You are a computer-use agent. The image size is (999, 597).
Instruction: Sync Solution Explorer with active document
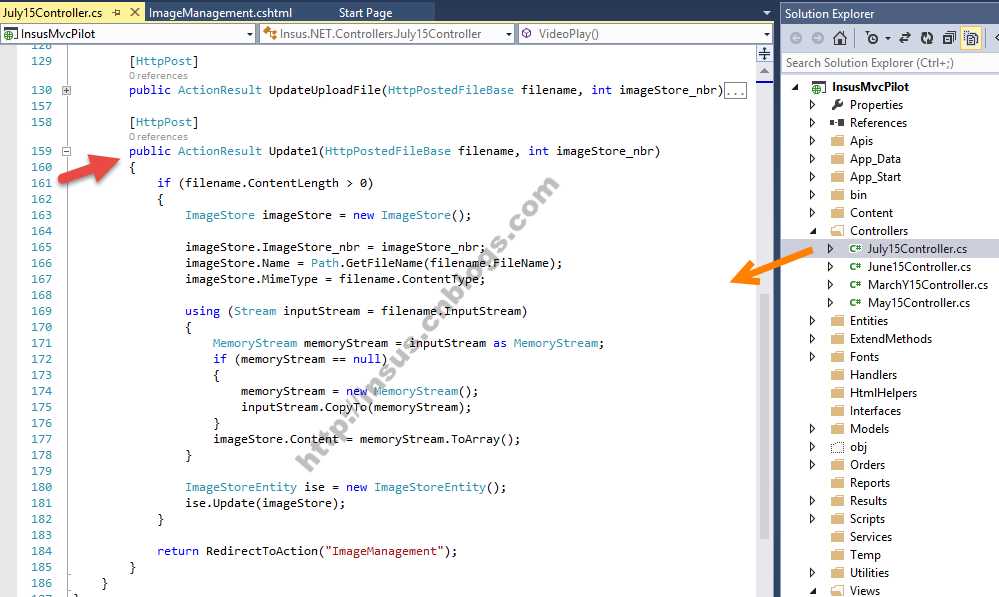[x=905, y=38]
